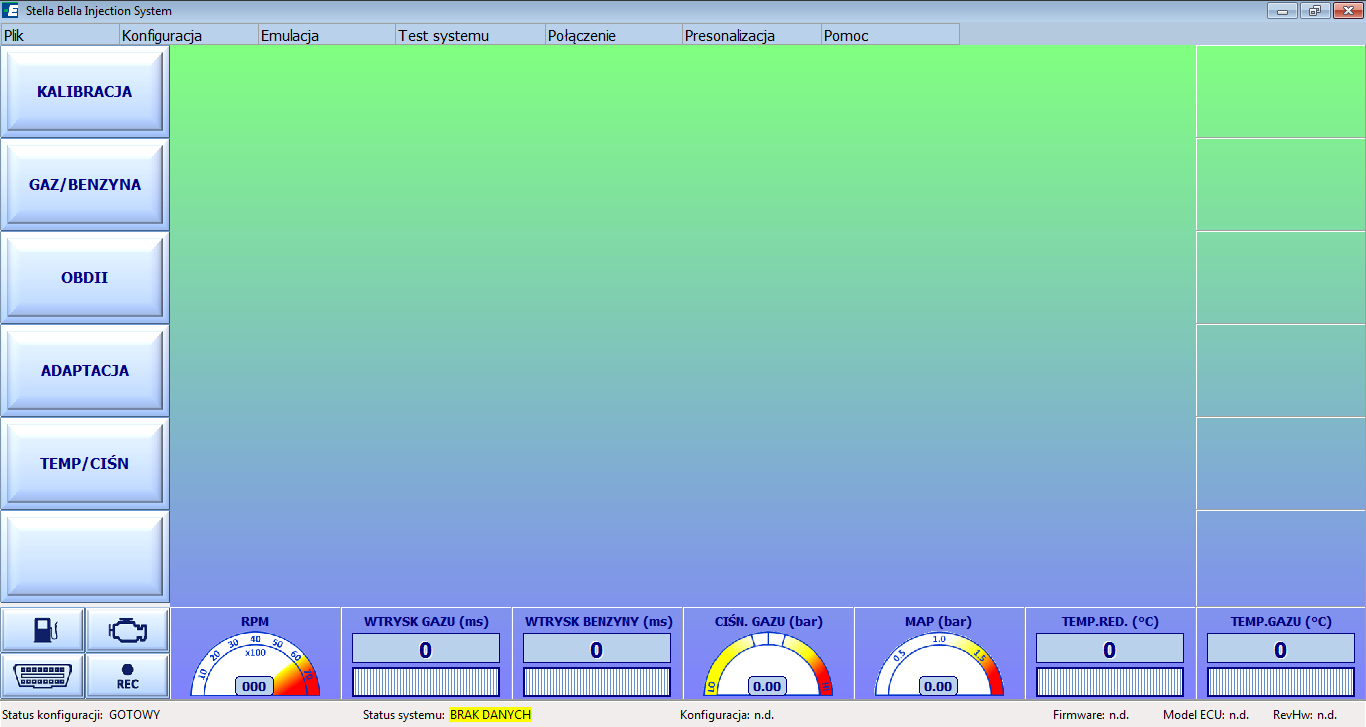Click the MAP bar gauge

pos(939,663)
